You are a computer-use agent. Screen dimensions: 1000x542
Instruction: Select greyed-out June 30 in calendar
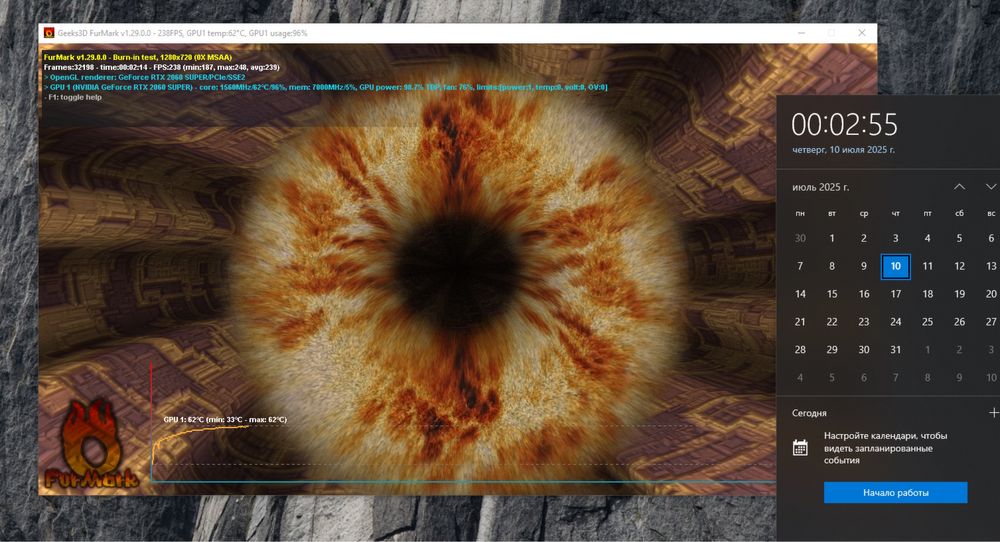coord(800,238)
